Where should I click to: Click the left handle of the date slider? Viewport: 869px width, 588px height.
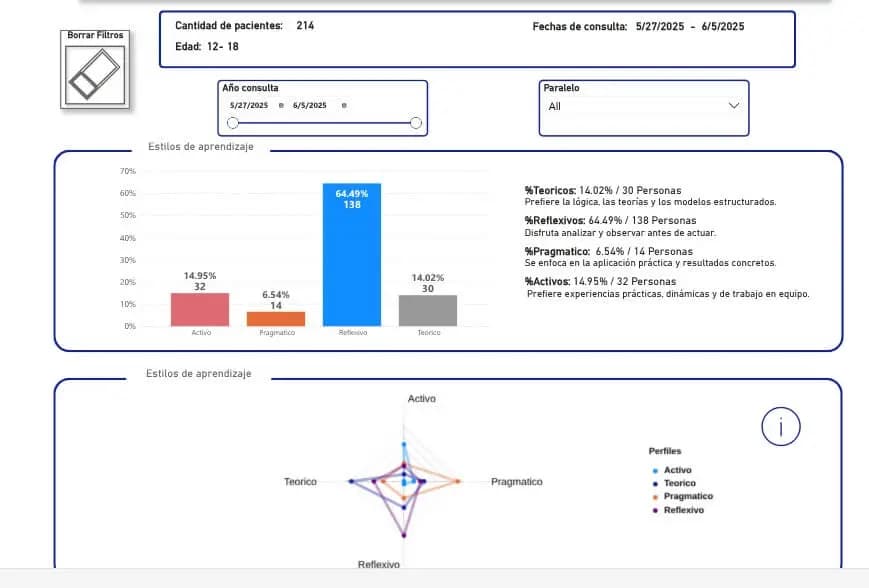233,123
